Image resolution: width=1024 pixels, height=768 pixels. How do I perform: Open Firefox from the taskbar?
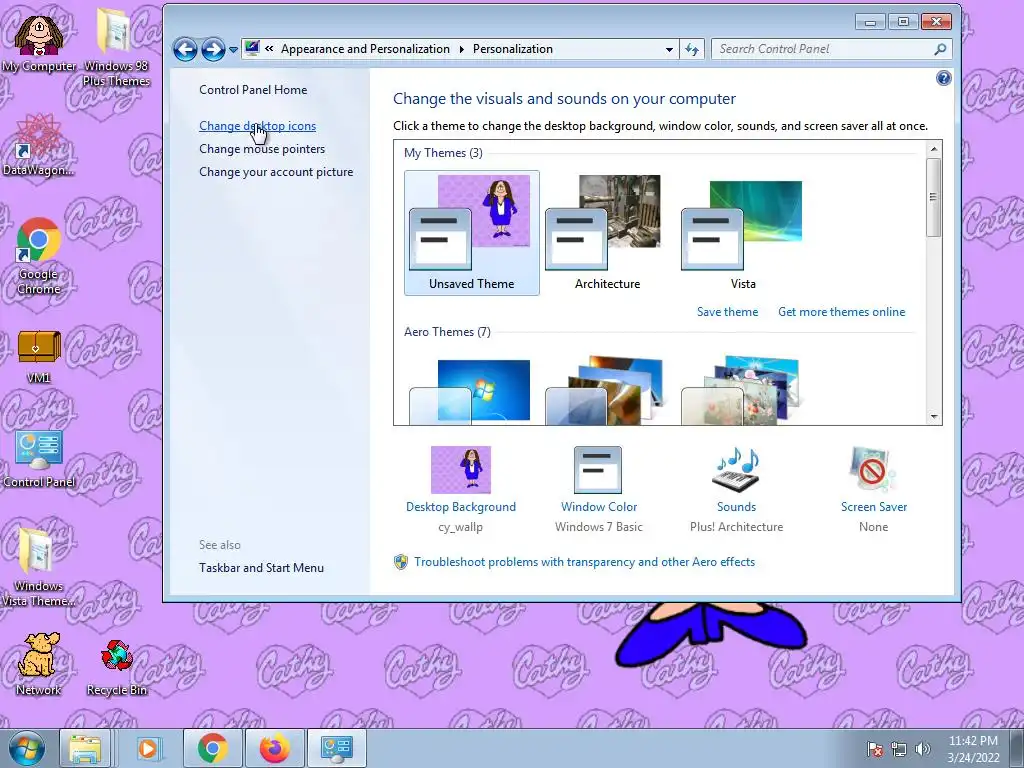[275, 748]
